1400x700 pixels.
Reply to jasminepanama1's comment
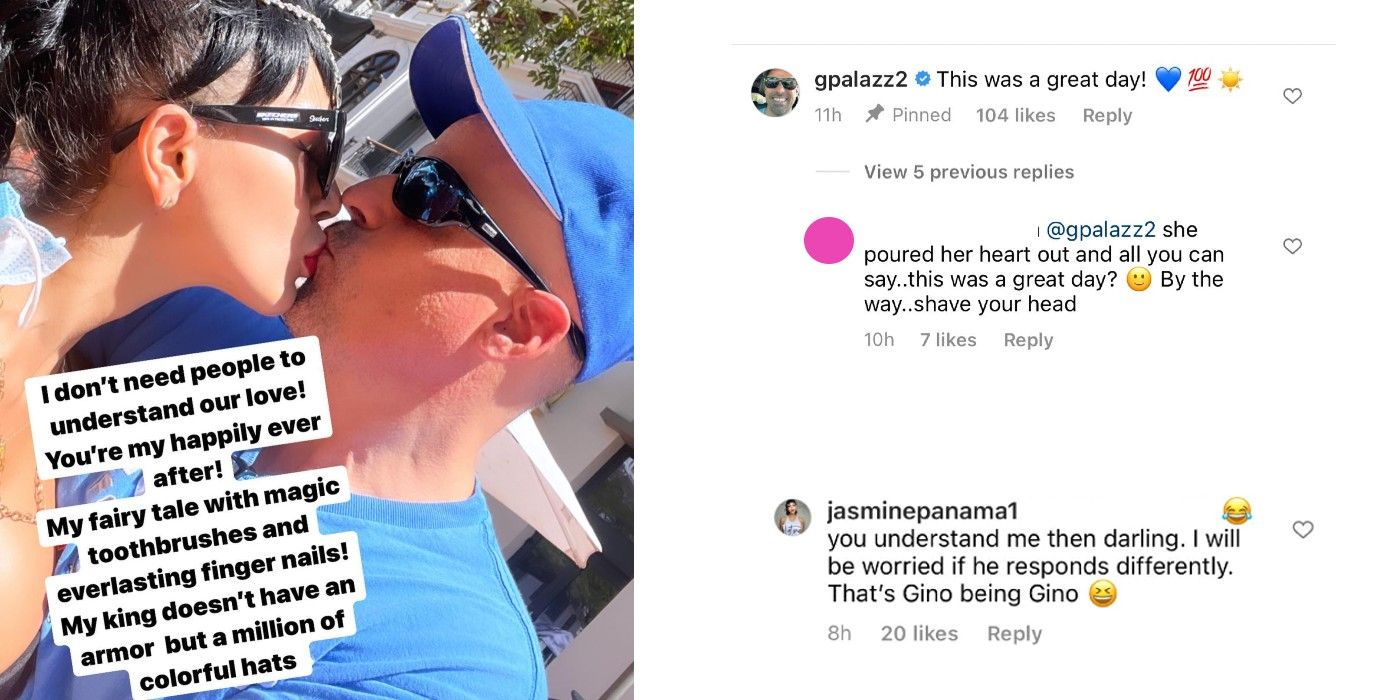click(1014, 634)
